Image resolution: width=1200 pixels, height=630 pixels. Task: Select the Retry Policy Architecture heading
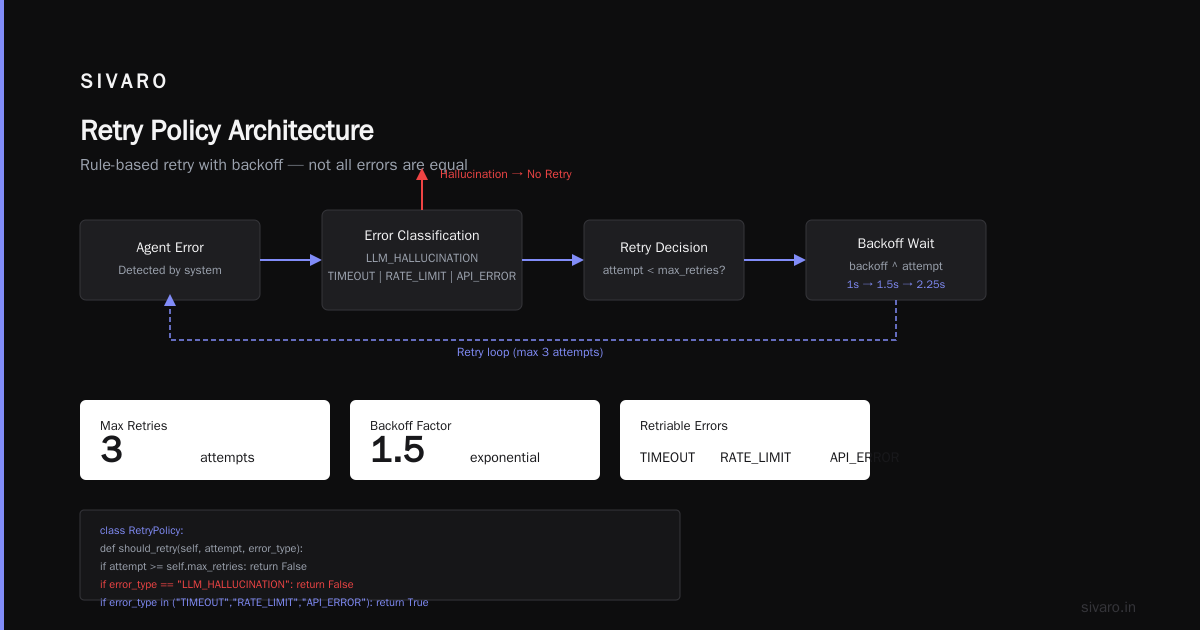[x=227, y=130]
